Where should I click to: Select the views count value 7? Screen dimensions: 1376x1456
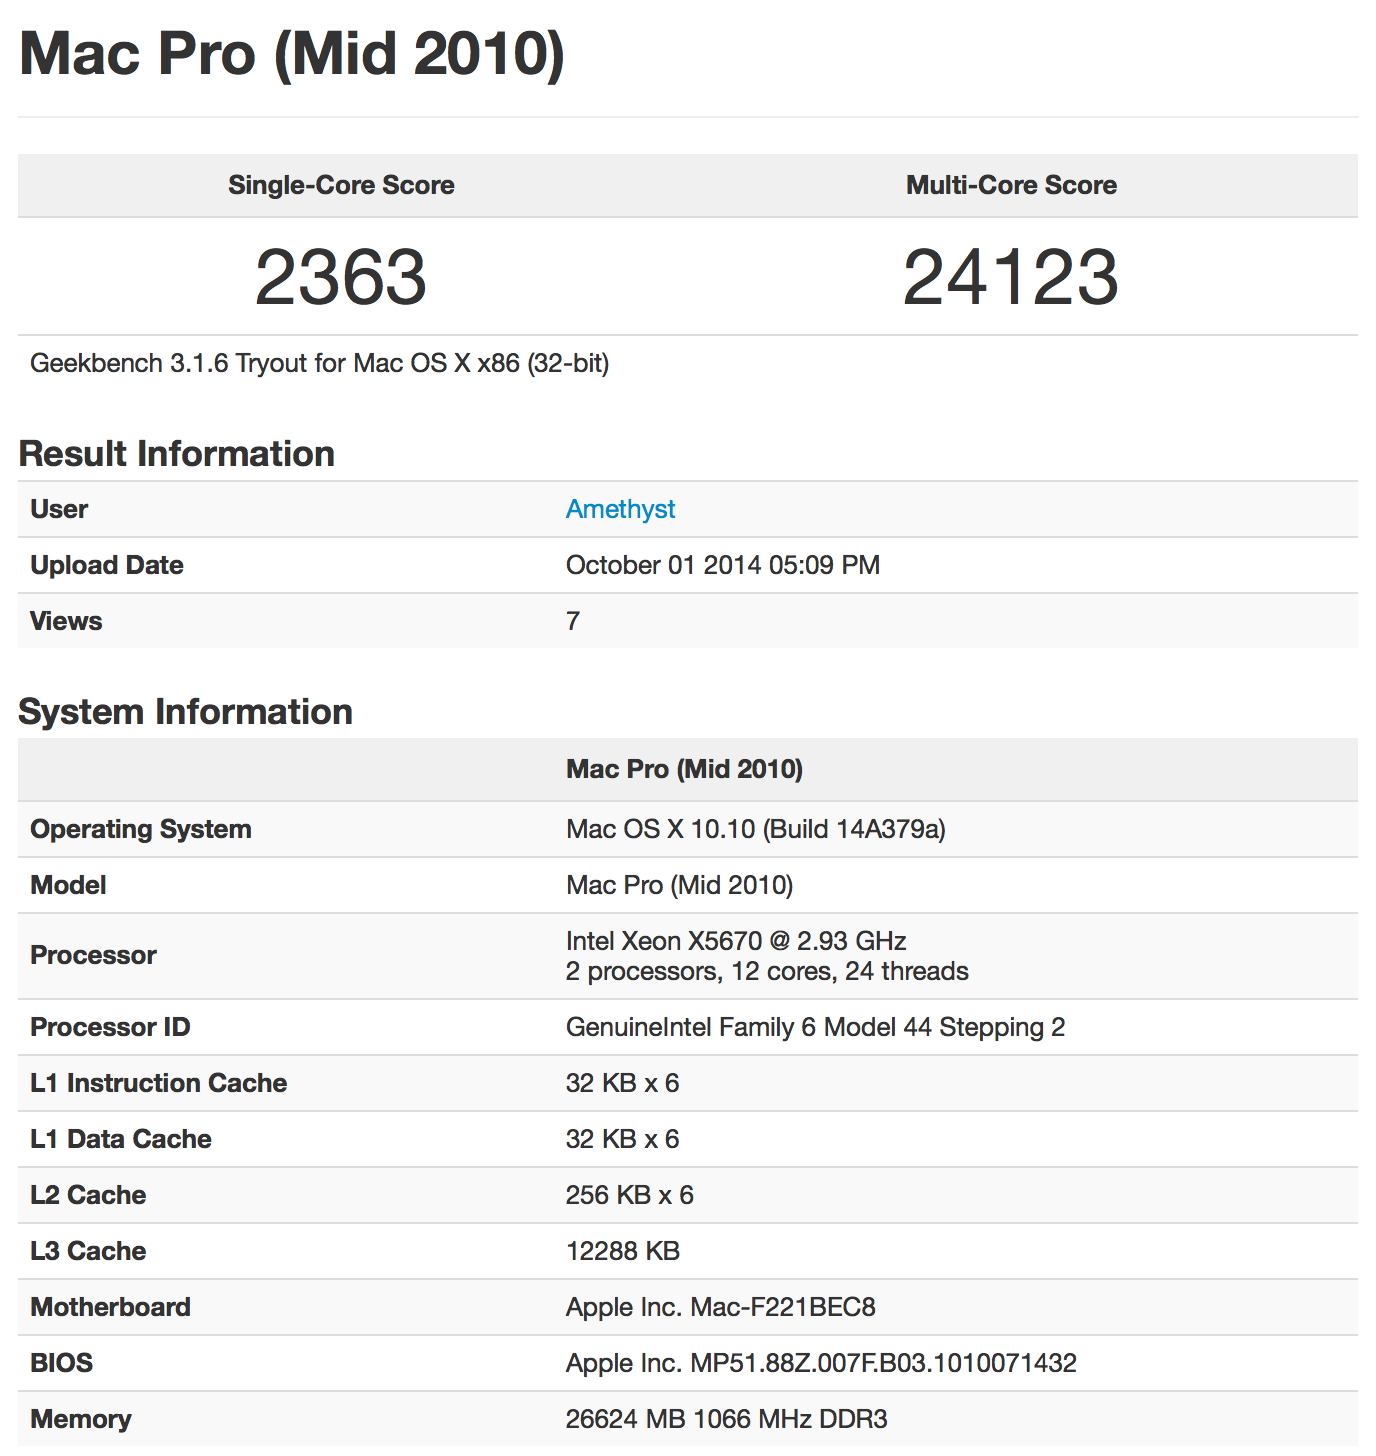point(573,621)
